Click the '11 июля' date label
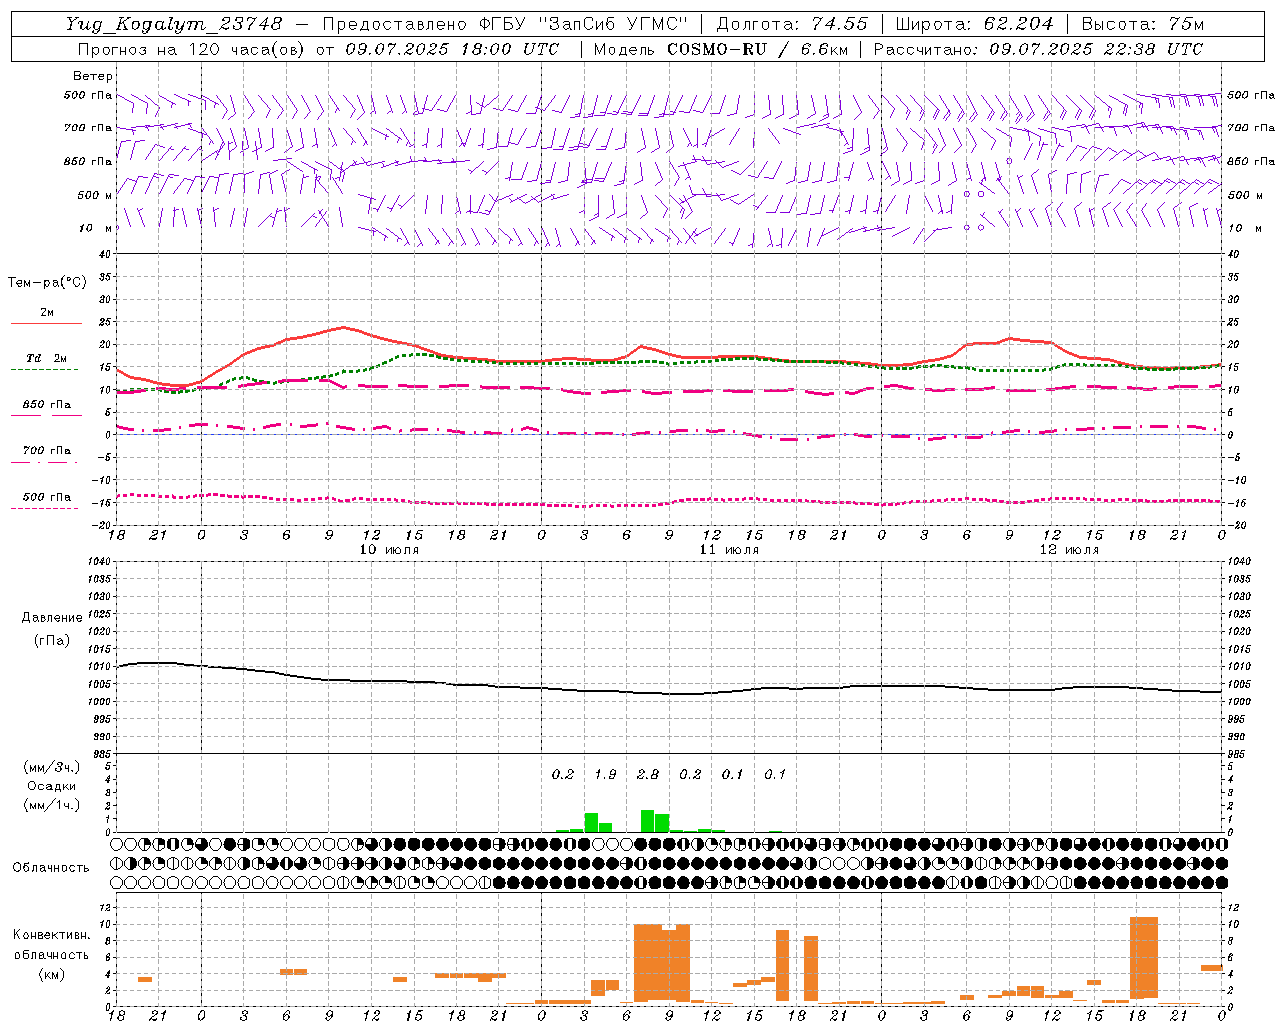Viewport: 1280px width, 1024px height. click(729, 549)
